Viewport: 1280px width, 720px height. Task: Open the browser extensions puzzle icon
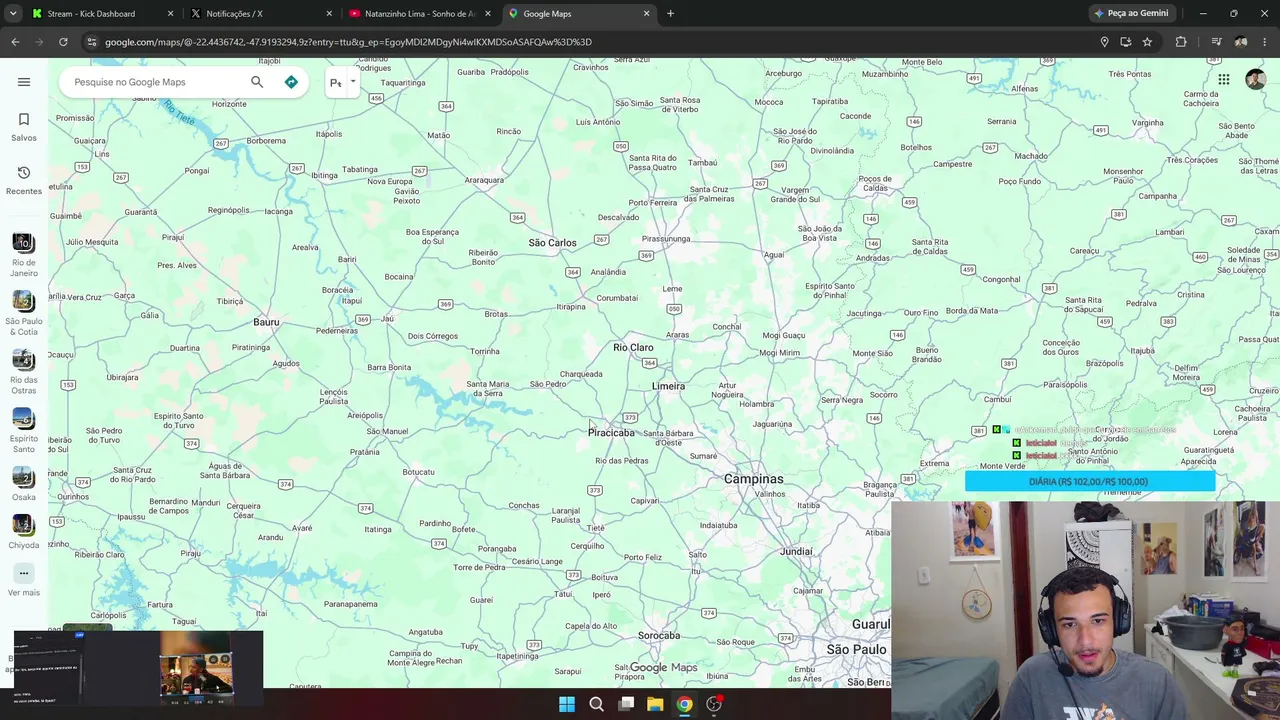(x=1181, y=42)
